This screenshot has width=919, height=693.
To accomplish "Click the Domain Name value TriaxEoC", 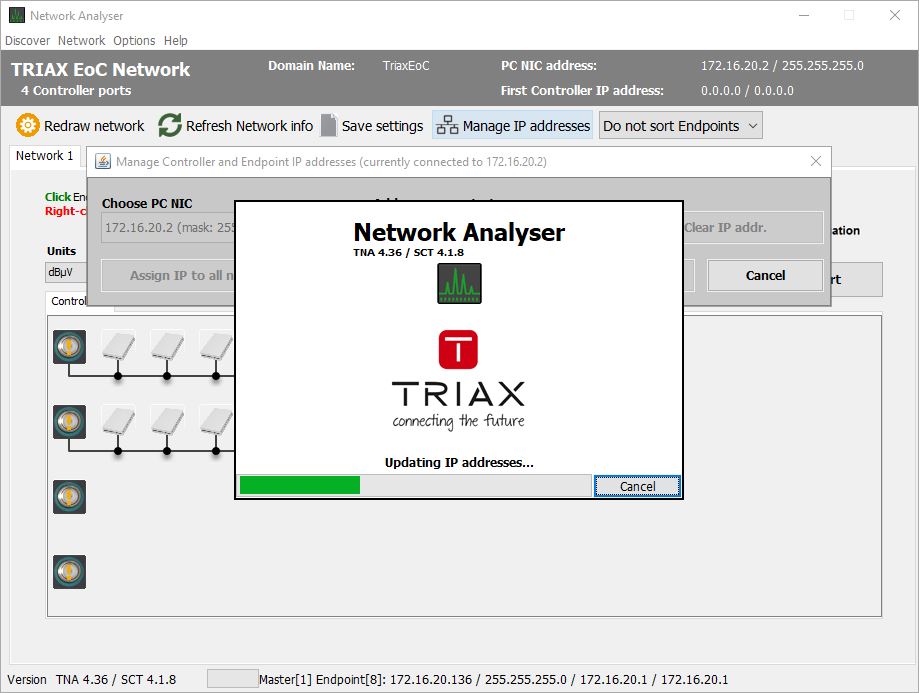I will [x=406, y=66].
